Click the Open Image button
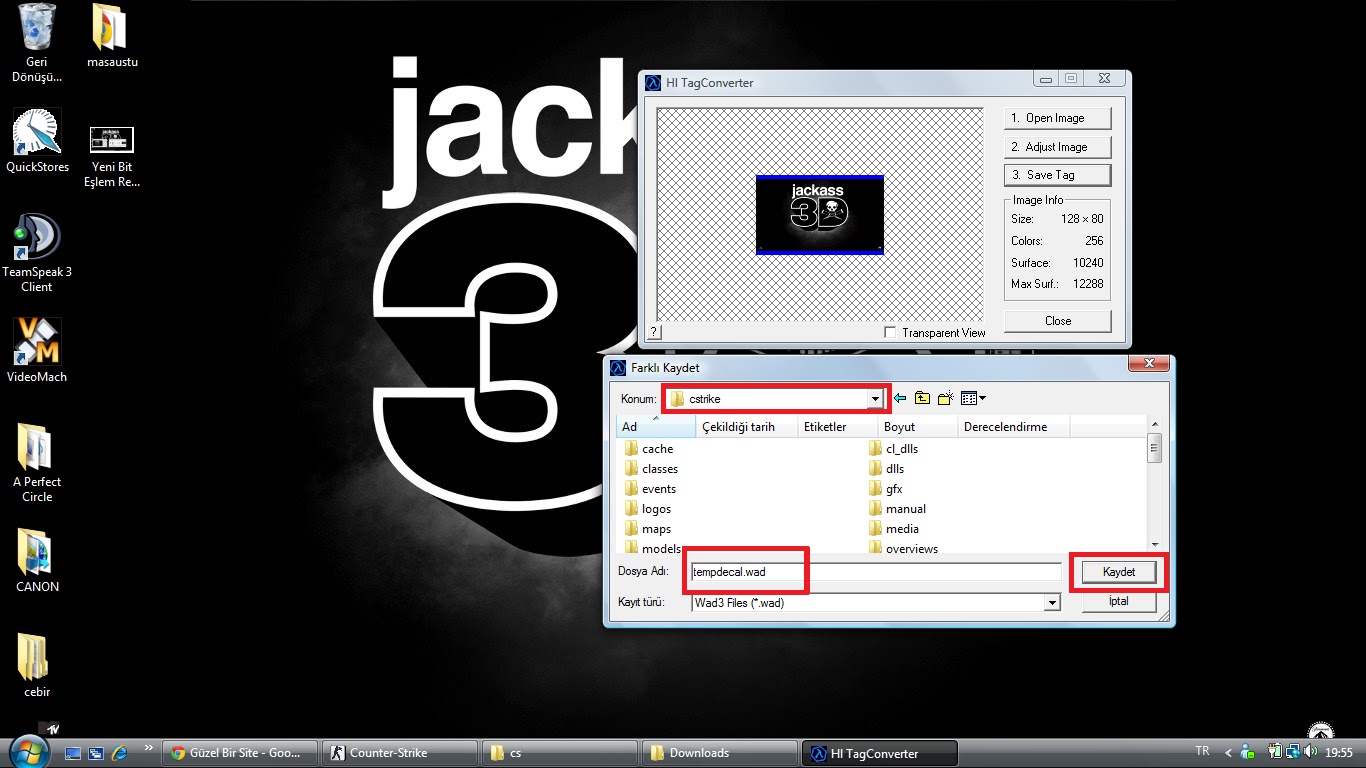The image size is (1366, 768). [1058, 118]
